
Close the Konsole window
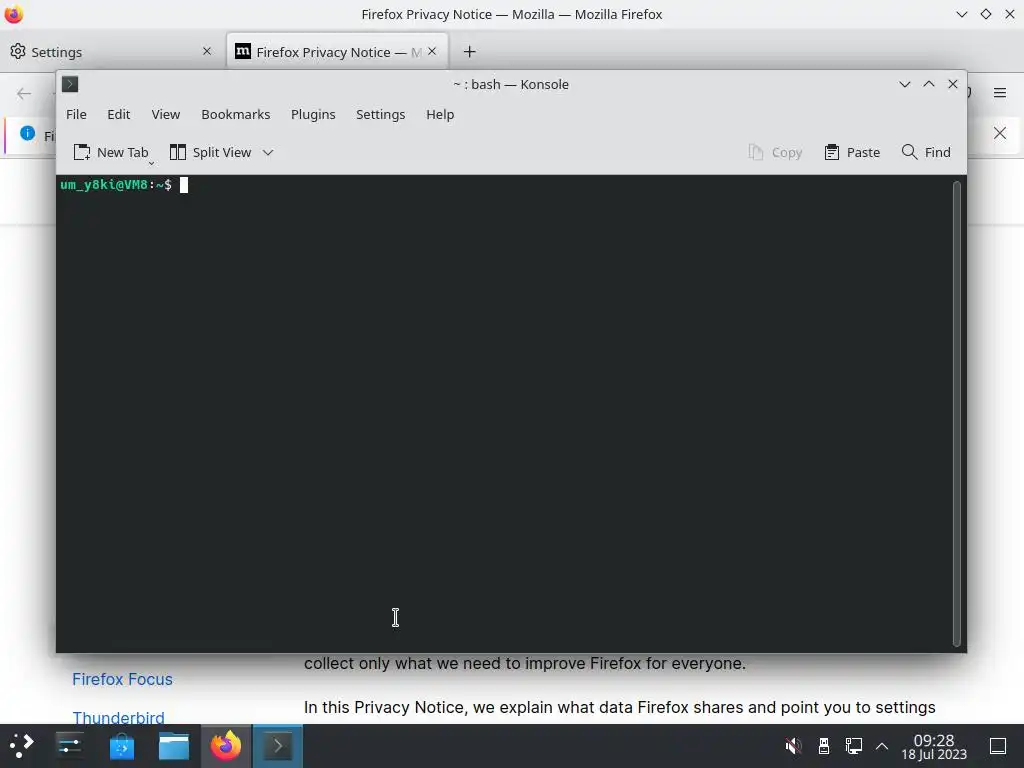[953, 84]
